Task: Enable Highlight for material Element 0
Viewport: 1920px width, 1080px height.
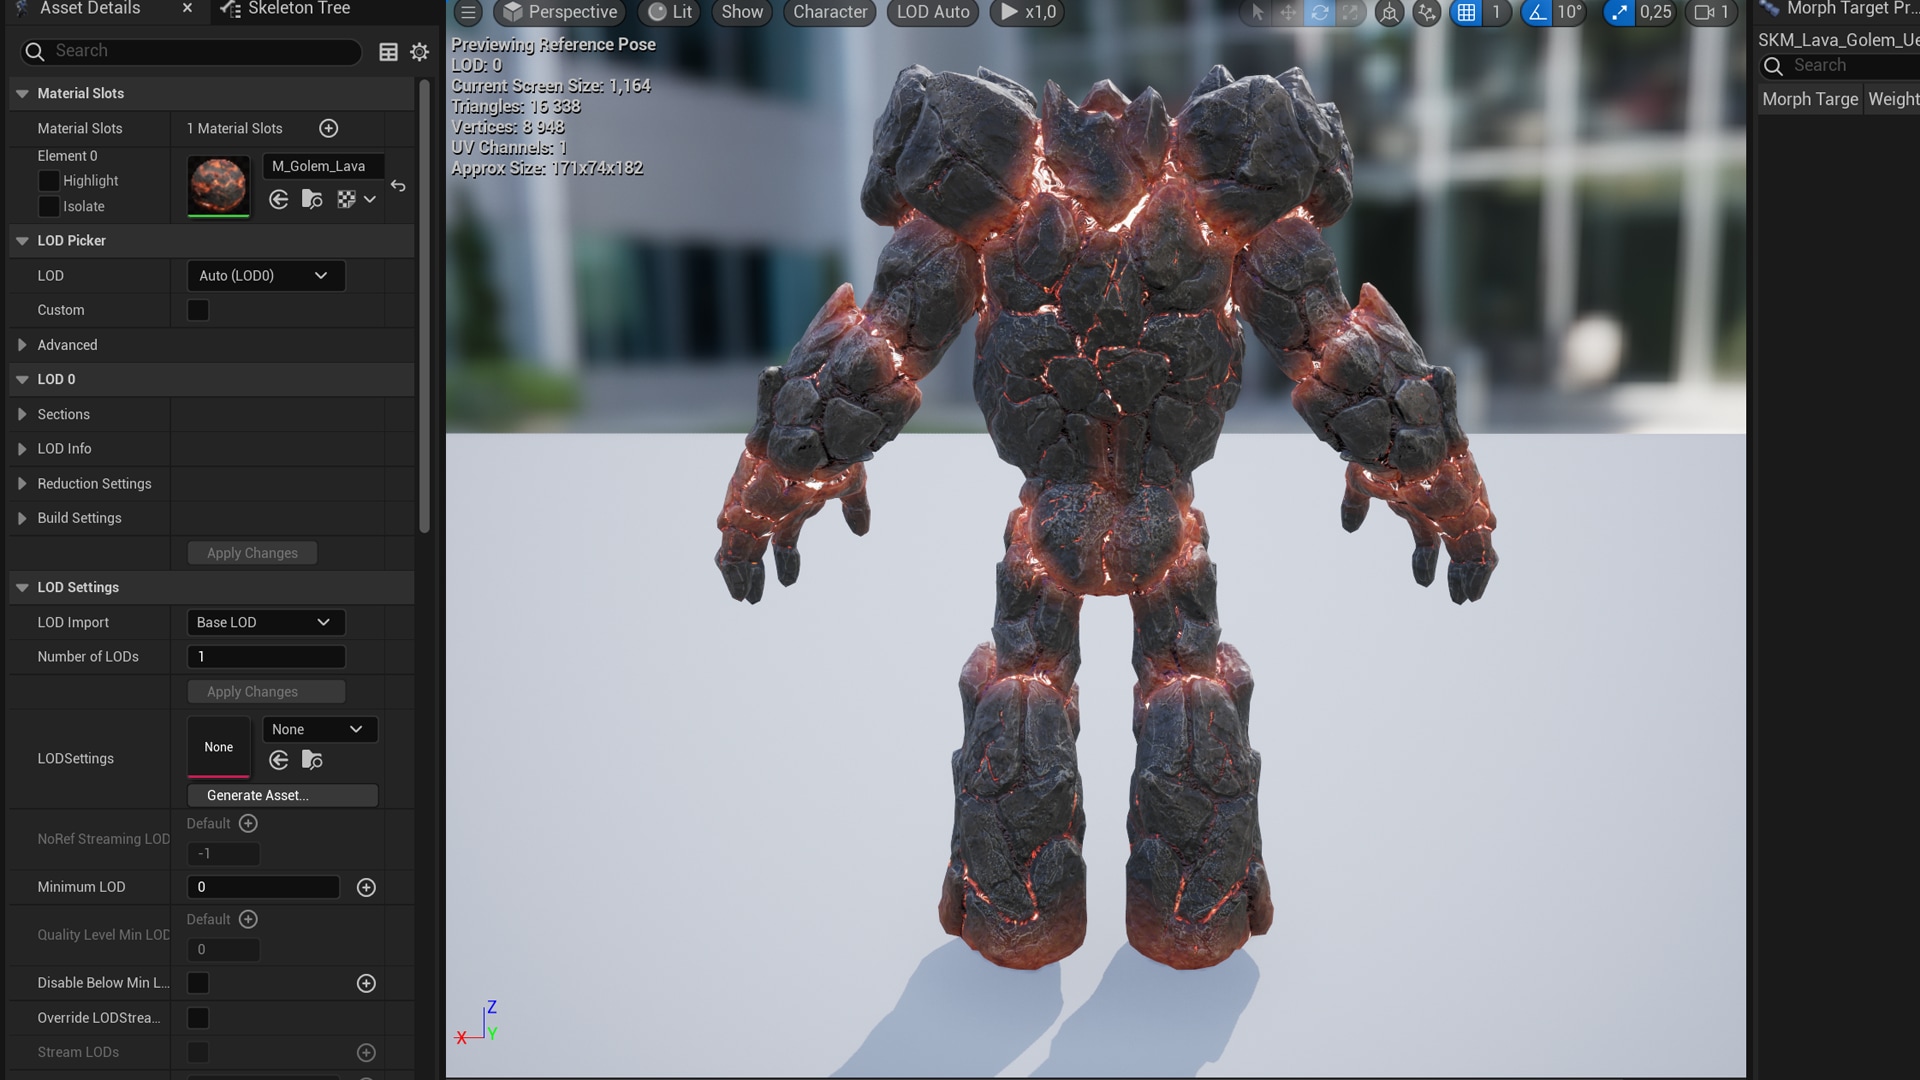Action: coord(48,181)
